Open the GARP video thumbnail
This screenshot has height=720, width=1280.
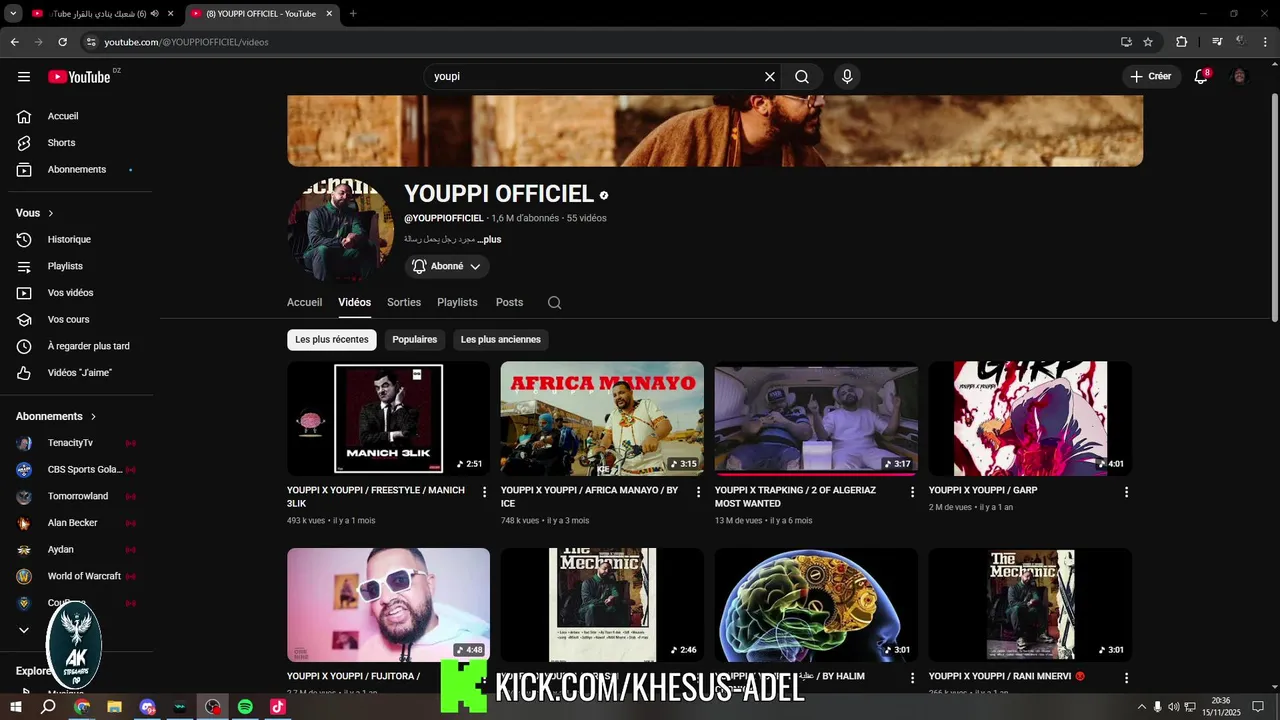pyautogui.click(x=1030, y=418)
